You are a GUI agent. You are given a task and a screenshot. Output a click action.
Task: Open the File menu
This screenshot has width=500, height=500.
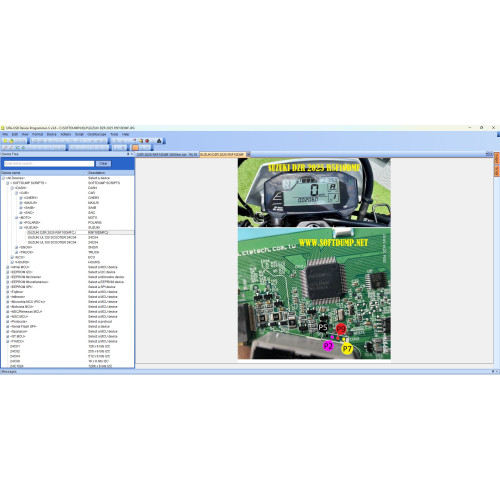(x=5, y=134)
